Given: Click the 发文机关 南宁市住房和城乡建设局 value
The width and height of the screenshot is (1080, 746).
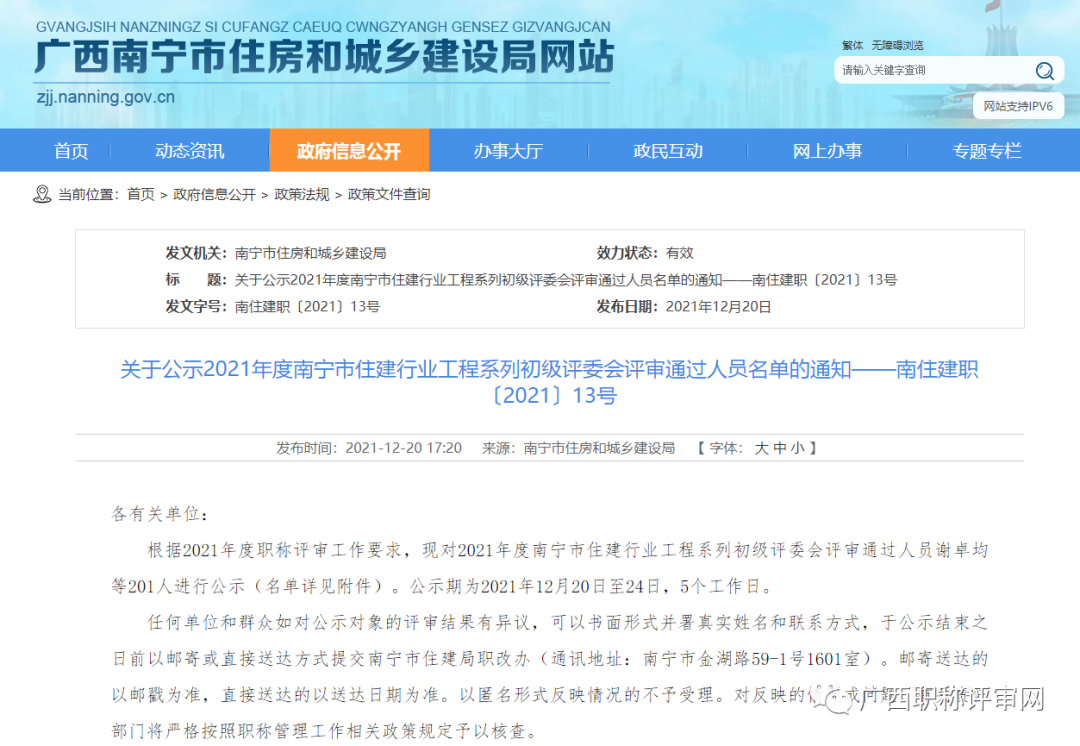Looking at the screenshot, I should click(310, 253).
